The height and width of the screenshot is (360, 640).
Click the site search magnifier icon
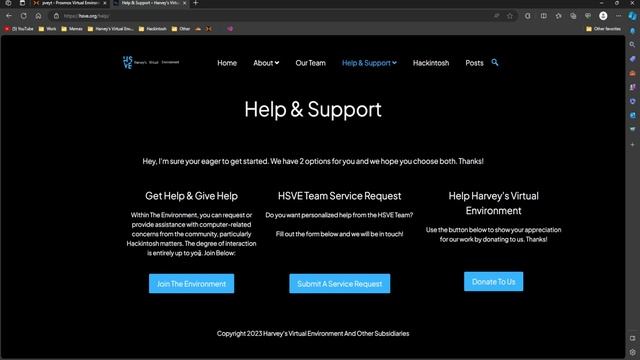495,62
